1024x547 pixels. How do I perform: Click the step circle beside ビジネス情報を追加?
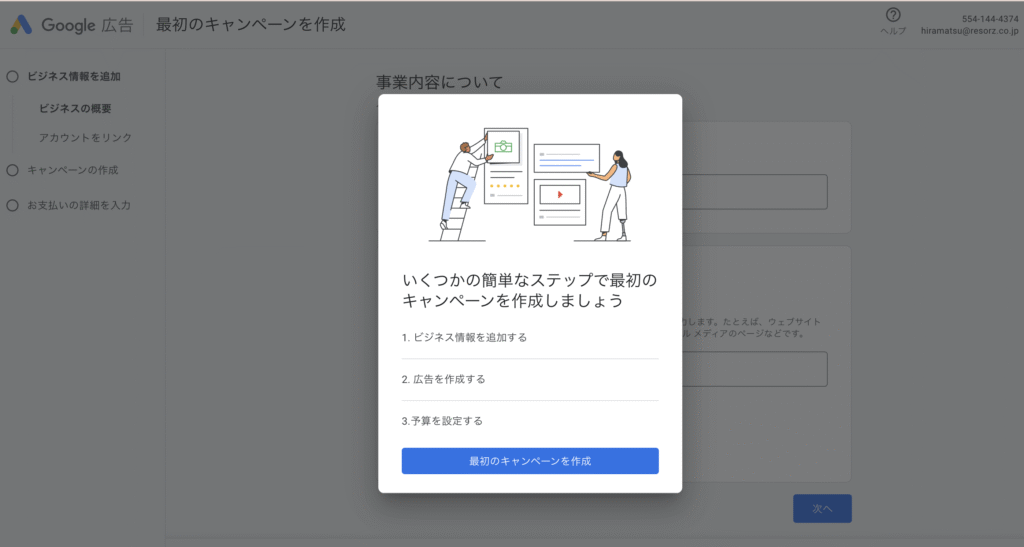13,76
